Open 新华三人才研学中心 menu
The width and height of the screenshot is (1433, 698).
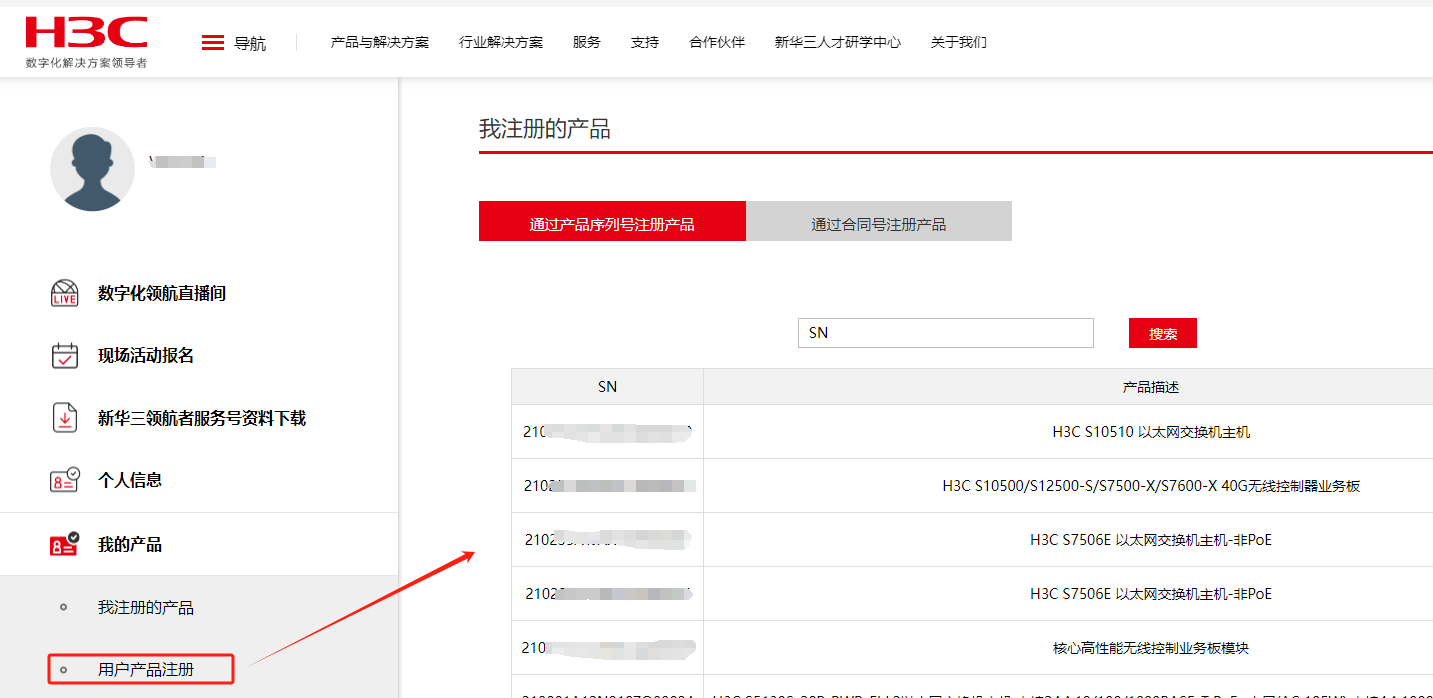click(838, 42)
